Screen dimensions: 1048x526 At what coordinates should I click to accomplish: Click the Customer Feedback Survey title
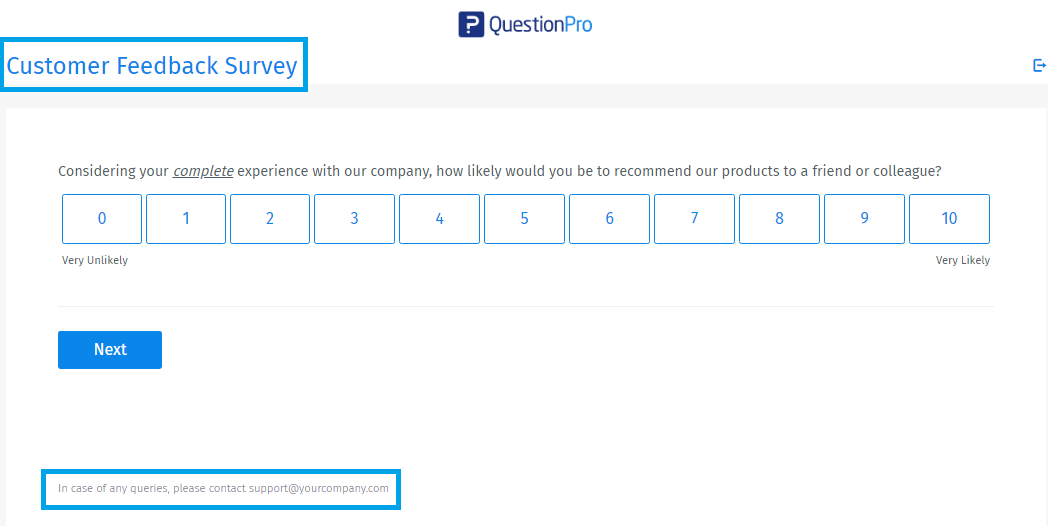pos(152,66)
